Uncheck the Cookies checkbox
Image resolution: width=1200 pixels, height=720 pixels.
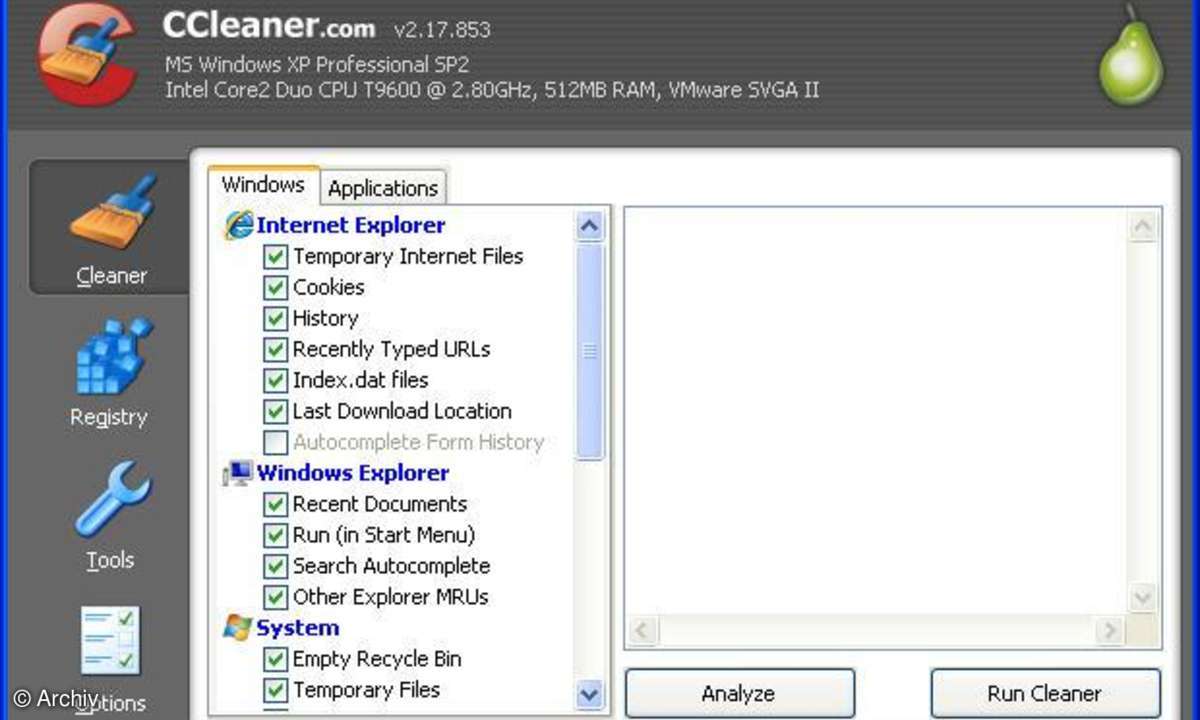275,288
